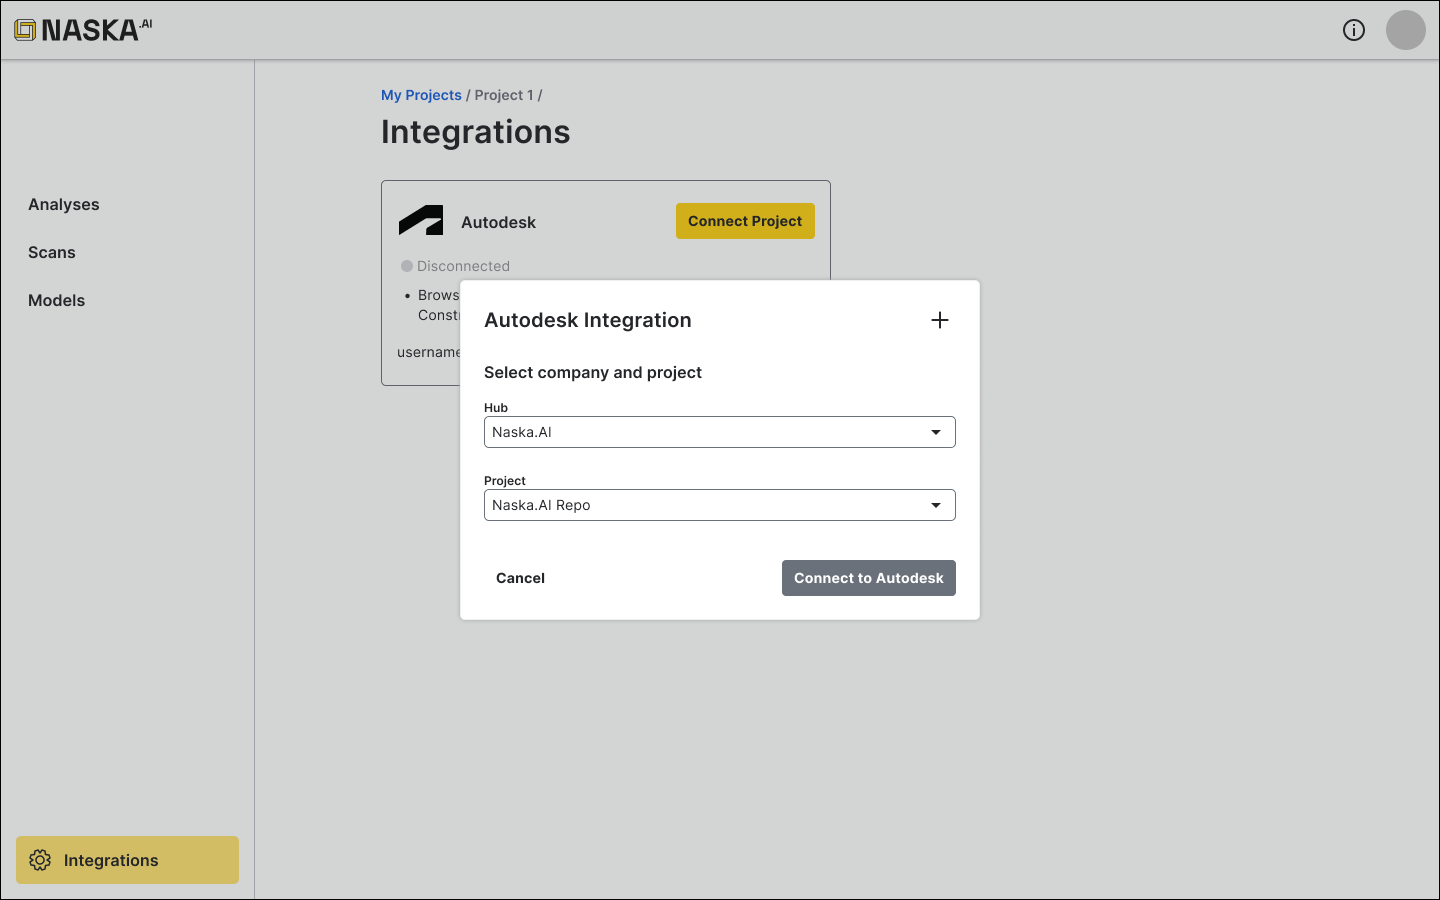The image size is (1440, 900).
Task: Click the Autodesk Integration dialog title
Action: pyautogui.click(x=588, y=320)
